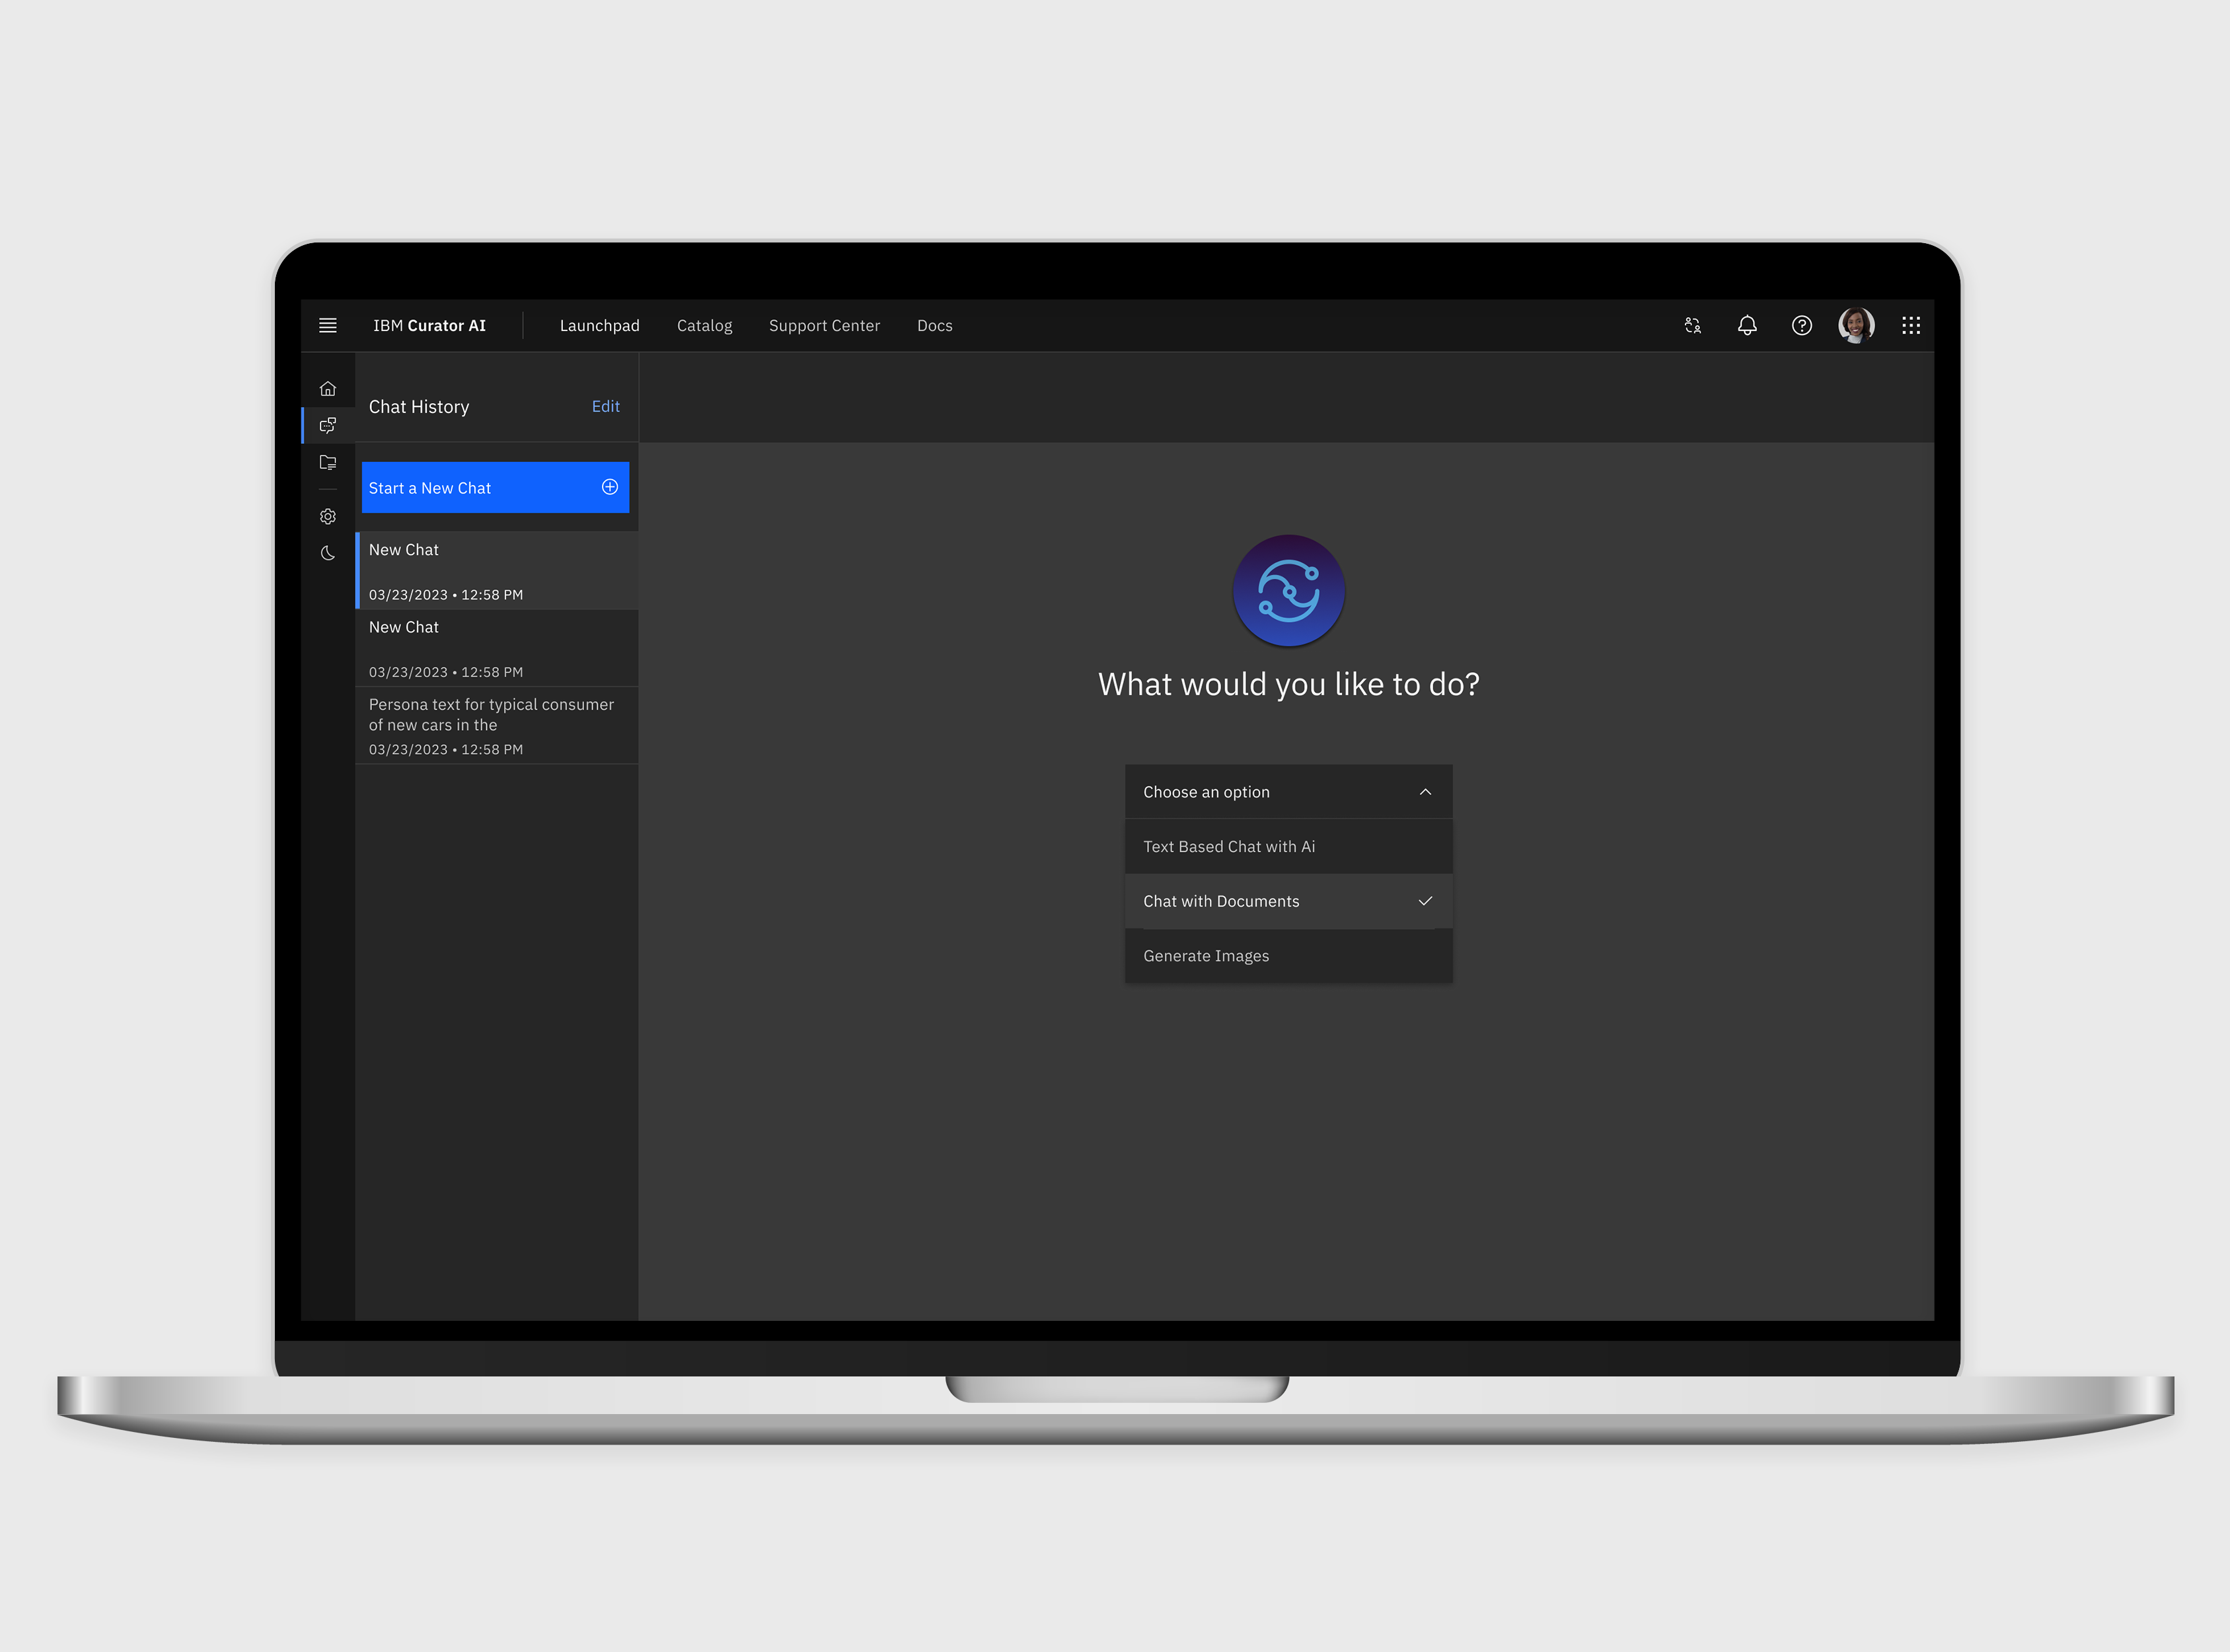The width and height of the screenshot is (2230, 1652).
Task: Open the Launchpad nav item
Action: pos(599,325)
